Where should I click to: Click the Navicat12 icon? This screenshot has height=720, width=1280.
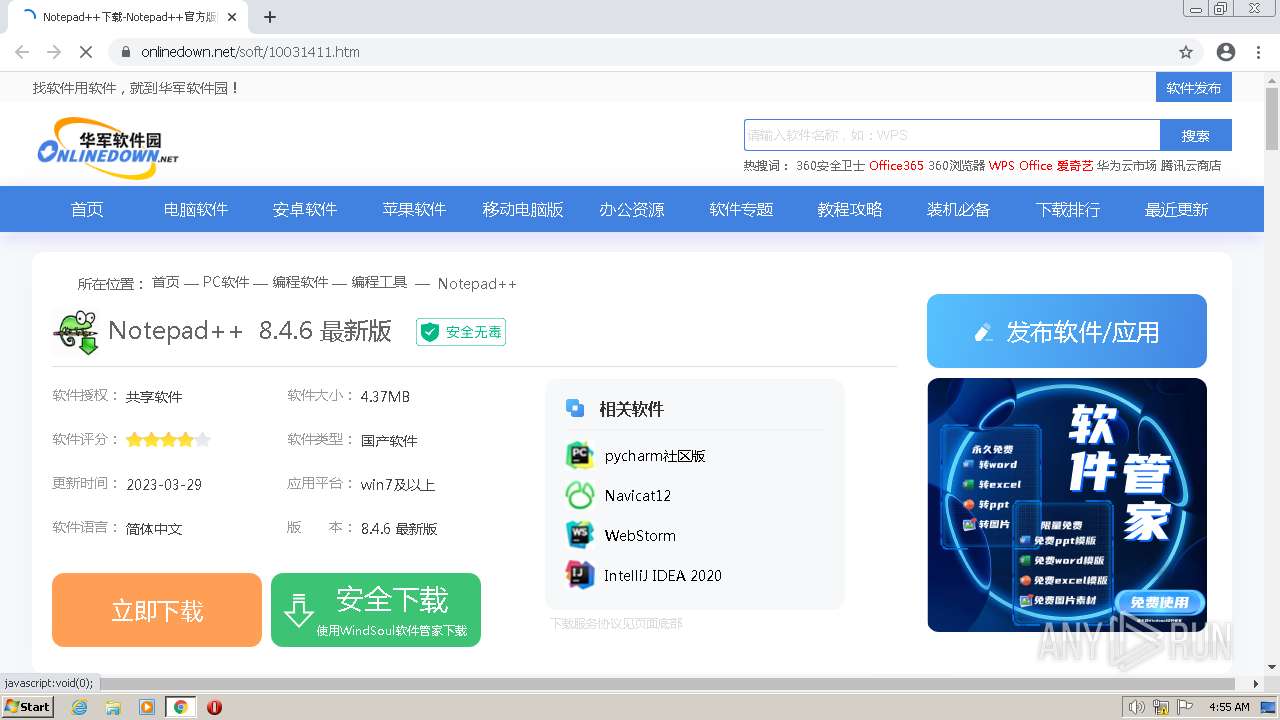[580, 495]
